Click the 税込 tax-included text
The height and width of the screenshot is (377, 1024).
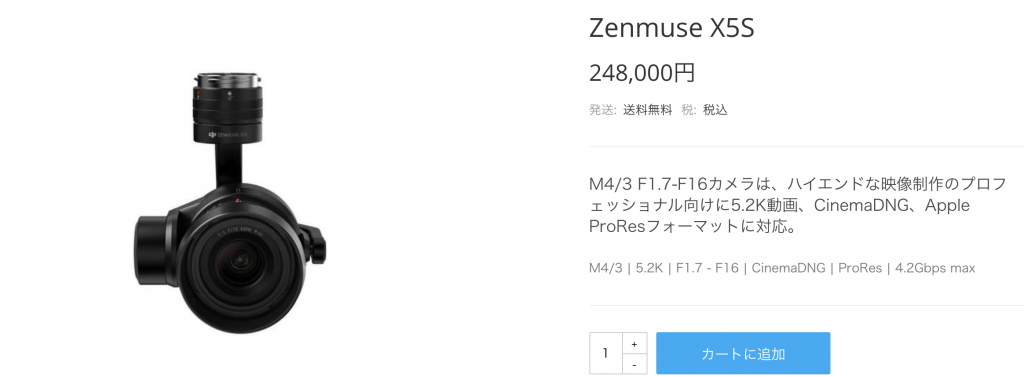pos(715,110)
